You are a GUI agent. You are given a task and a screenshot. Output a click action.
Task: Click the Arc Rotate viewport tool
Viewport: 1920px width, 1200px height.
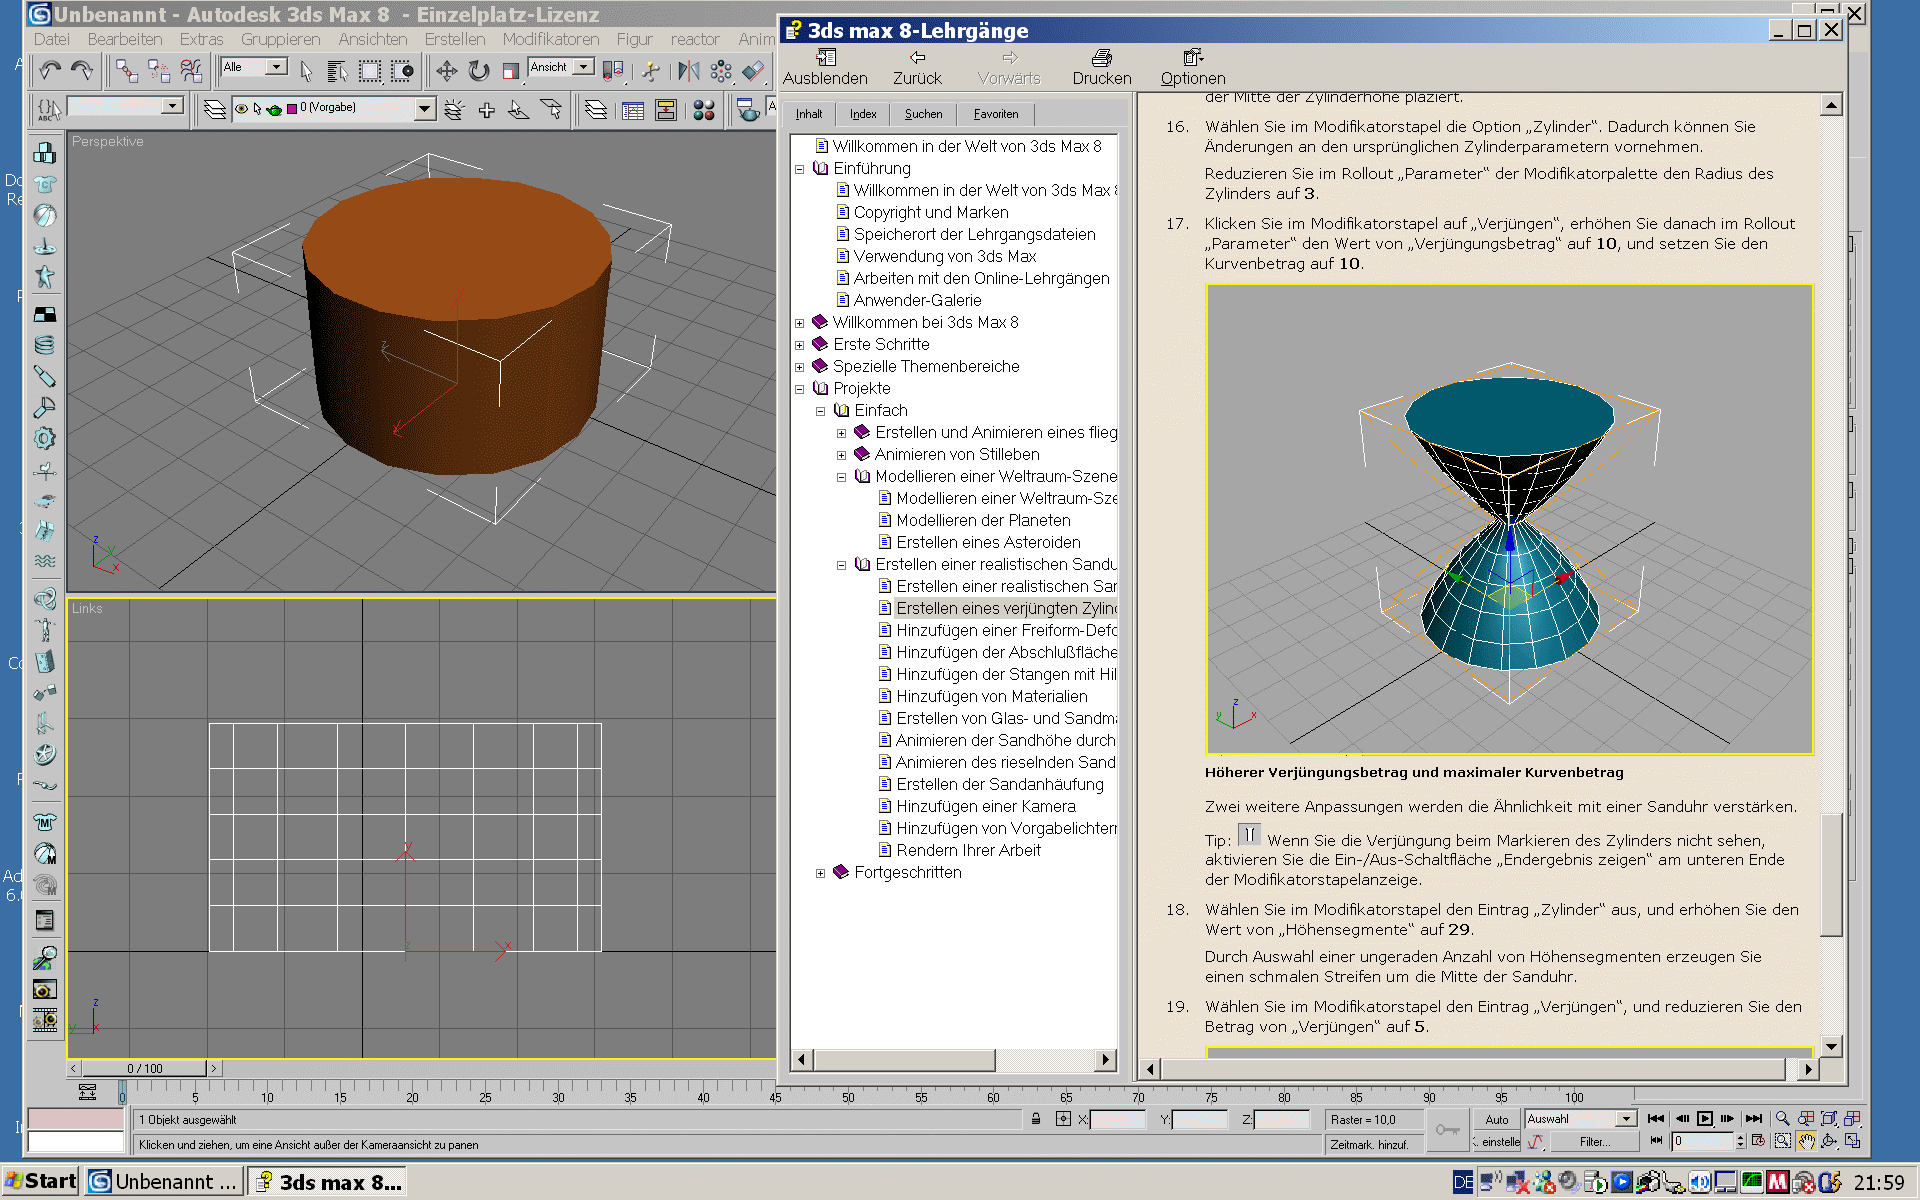pyautogui.click(x=1829, y=1141)
